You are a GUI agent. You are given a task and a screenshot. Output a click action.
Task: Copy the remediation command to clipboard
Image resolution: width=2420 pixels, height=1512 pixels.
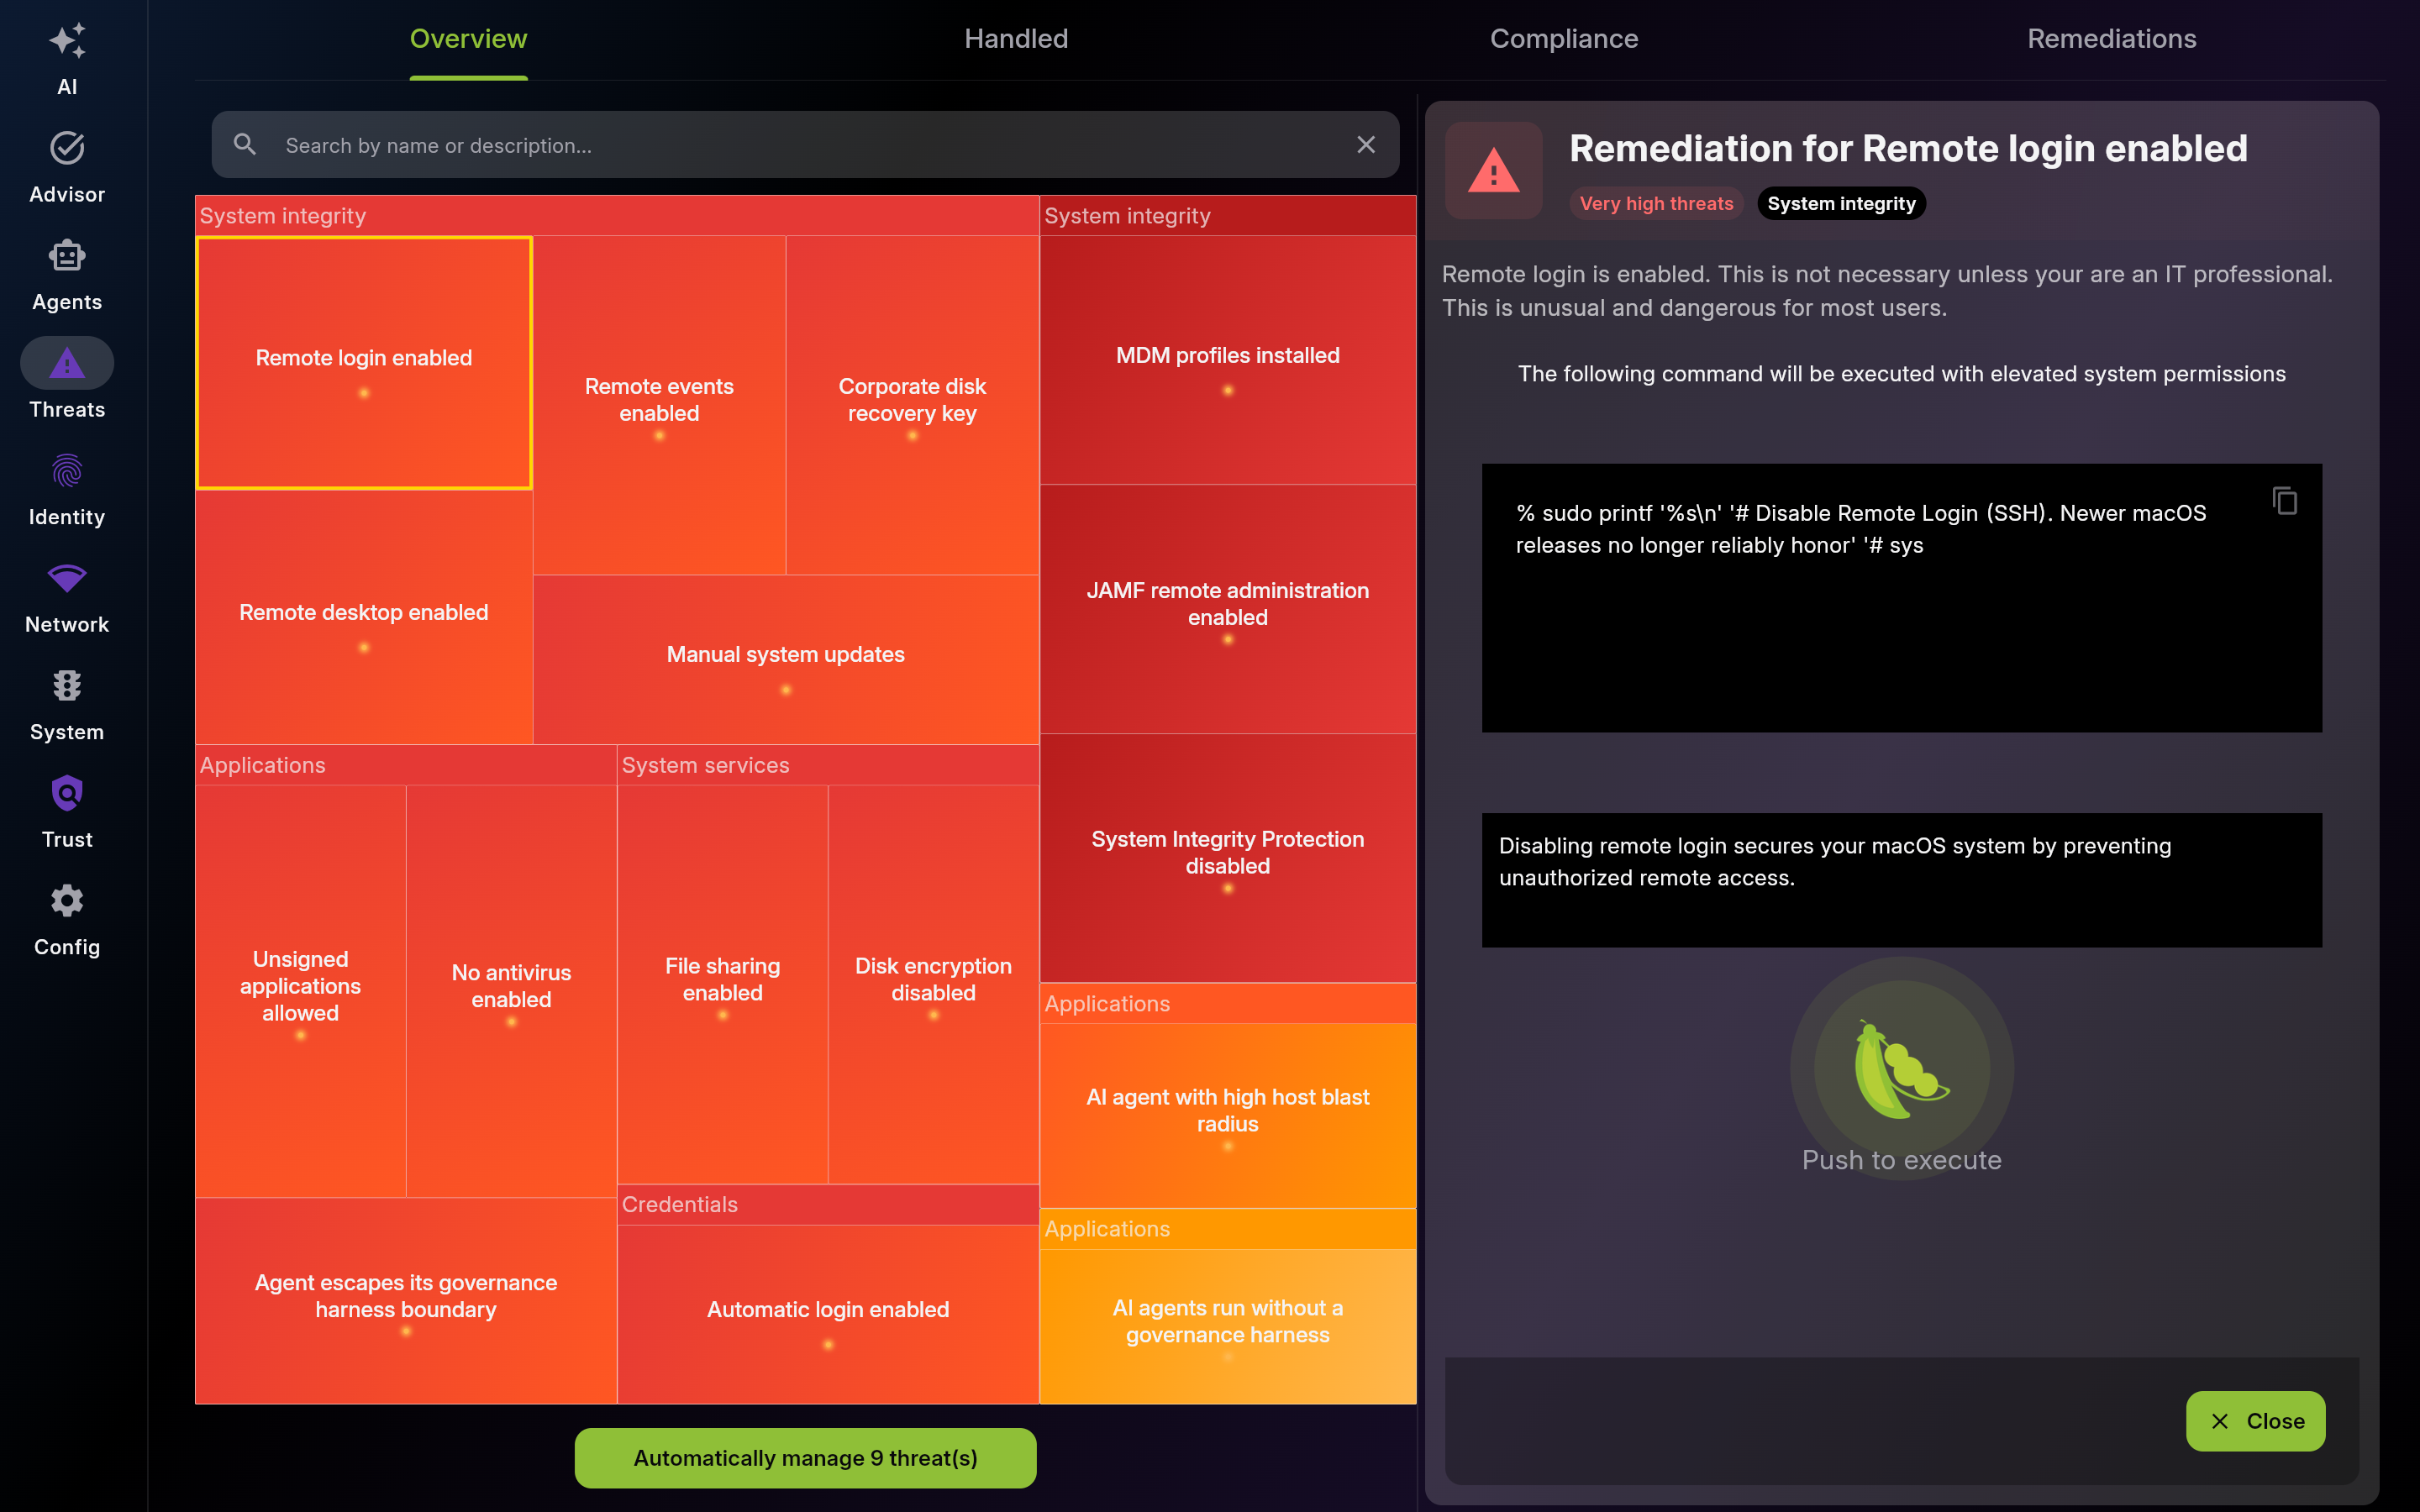(2285, 500)
